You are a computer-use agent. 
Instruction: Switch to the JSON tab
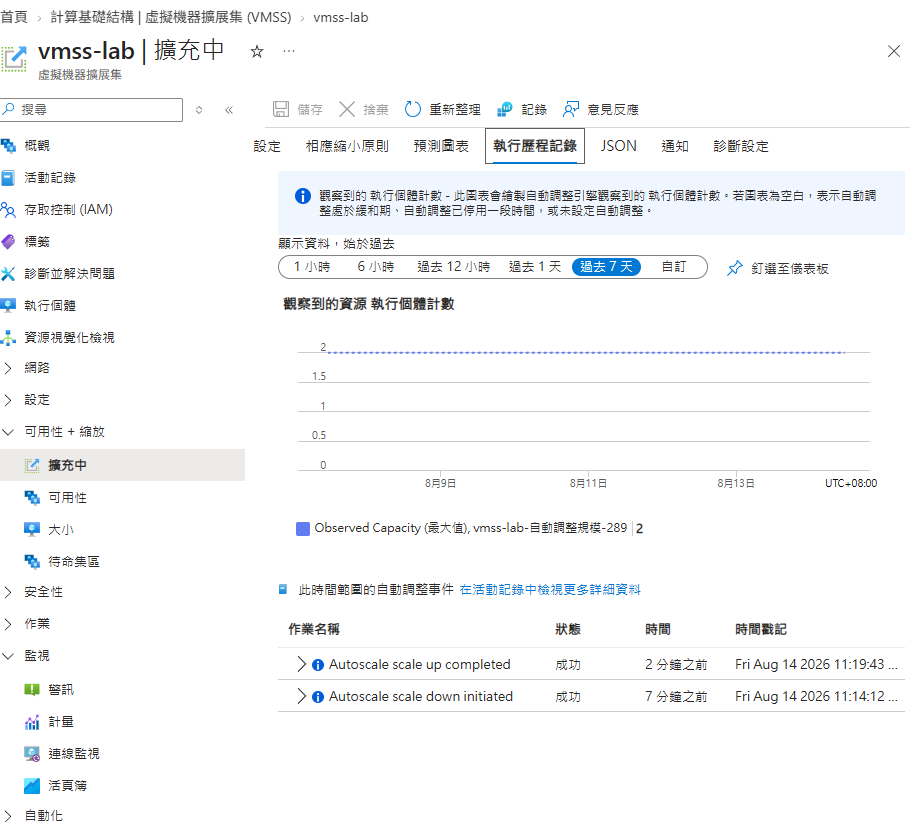pyautogui.click(x=618, y=146)
